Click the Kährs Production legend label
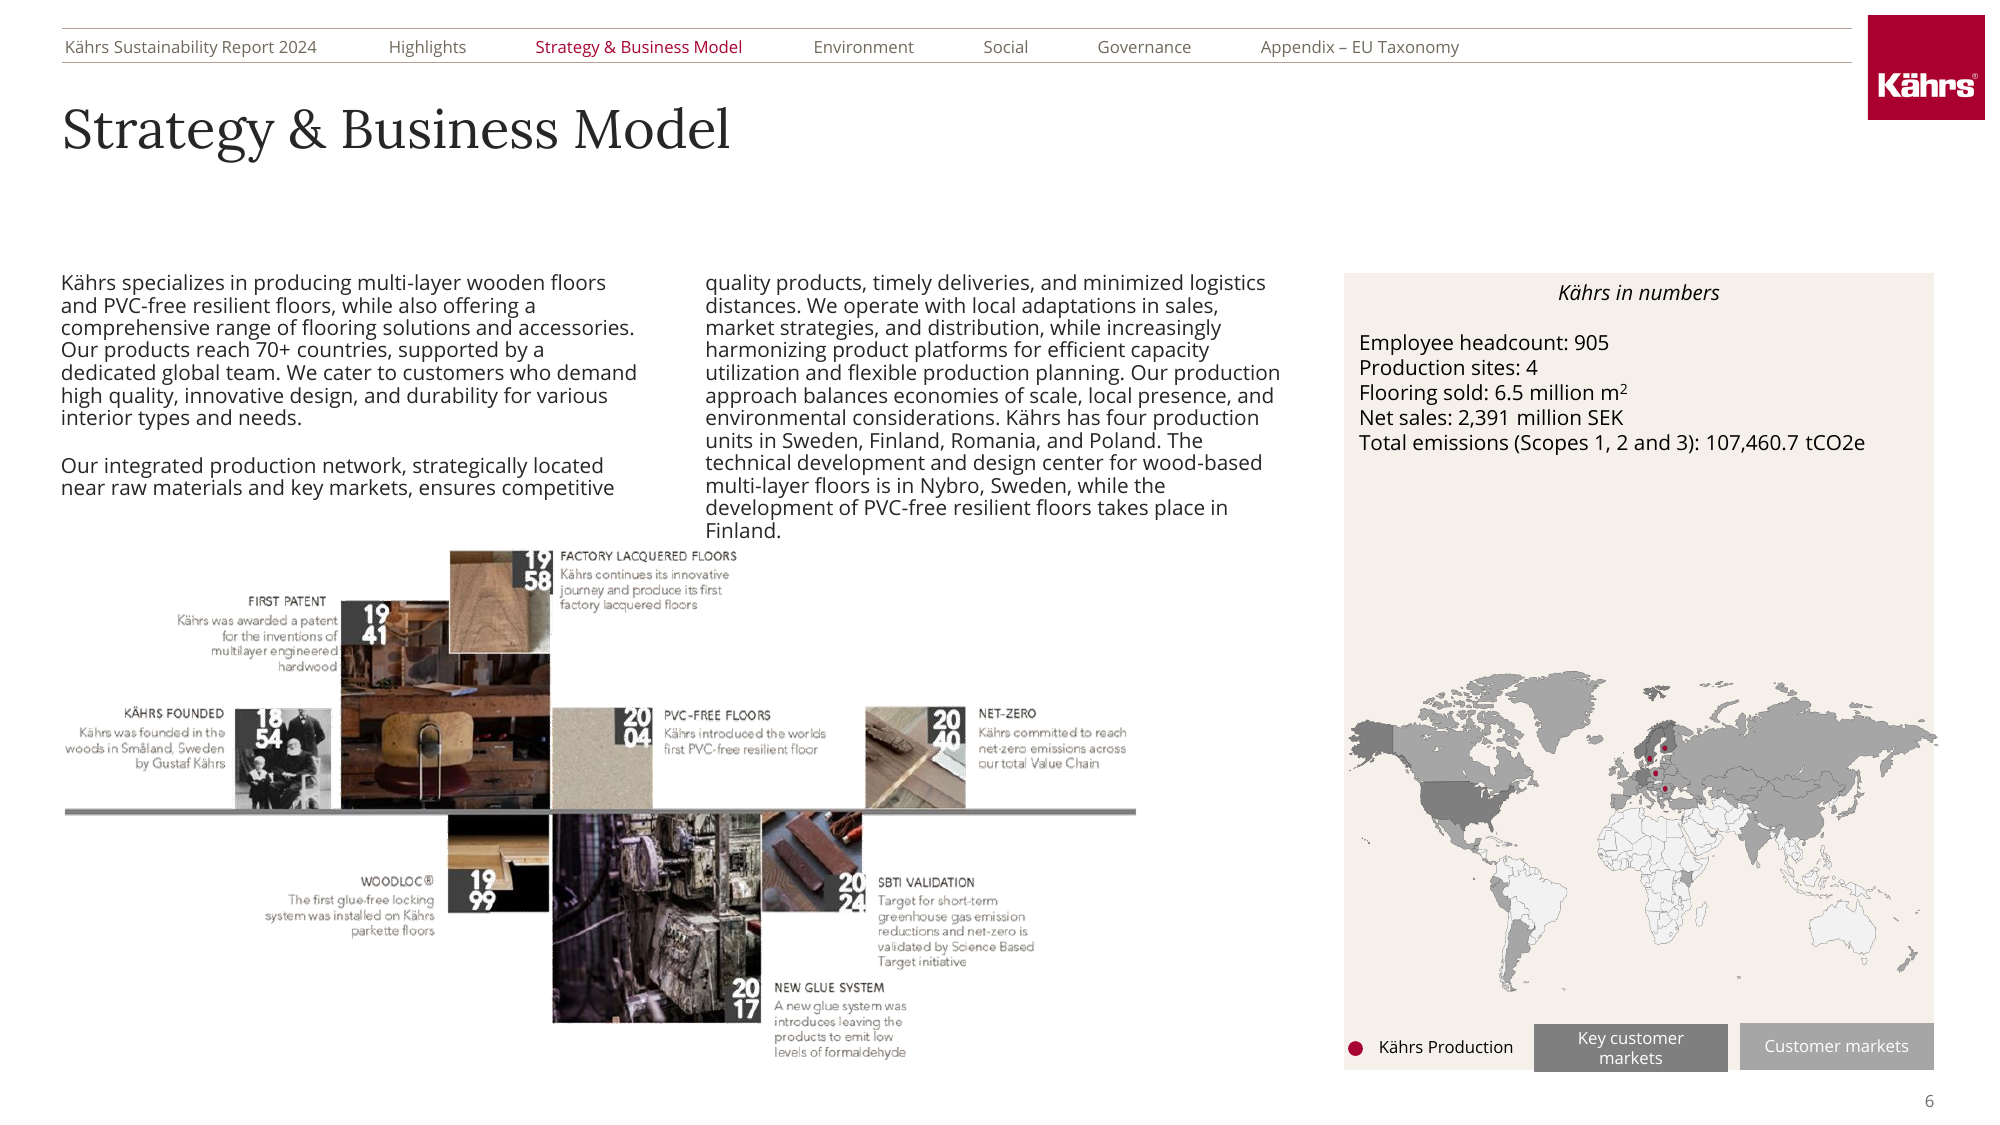Screen dimensions: 2000x1125 1445,1047
